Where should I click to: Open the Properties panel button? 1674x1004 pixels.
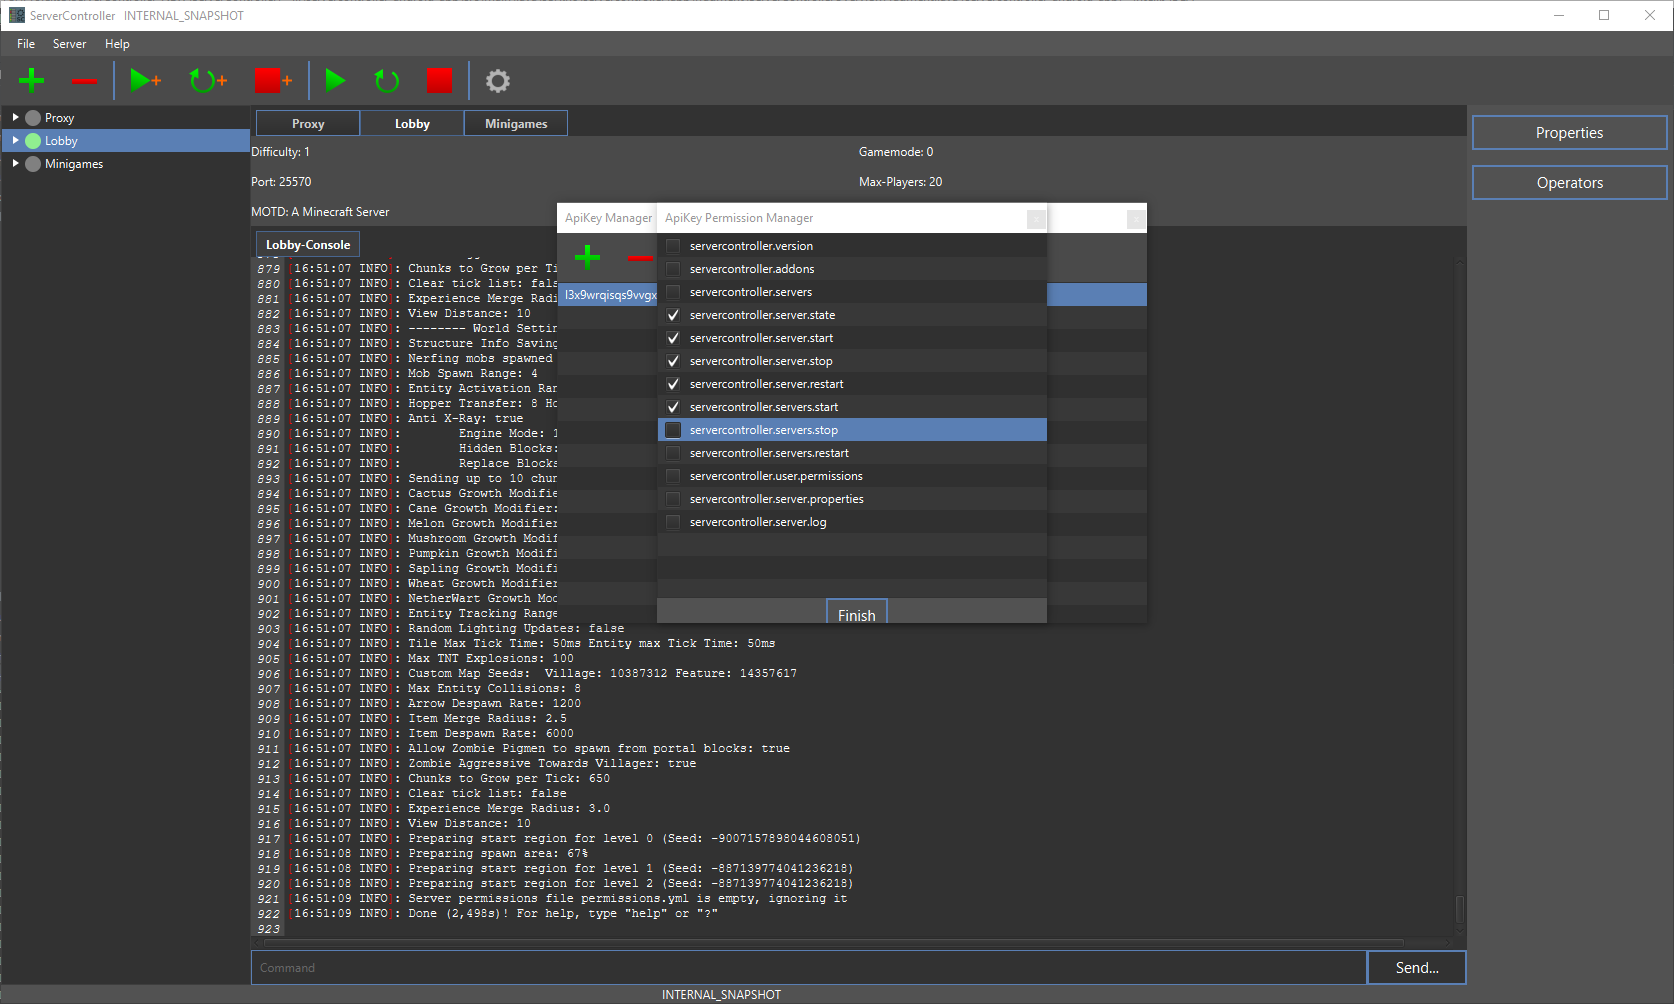1569,133
